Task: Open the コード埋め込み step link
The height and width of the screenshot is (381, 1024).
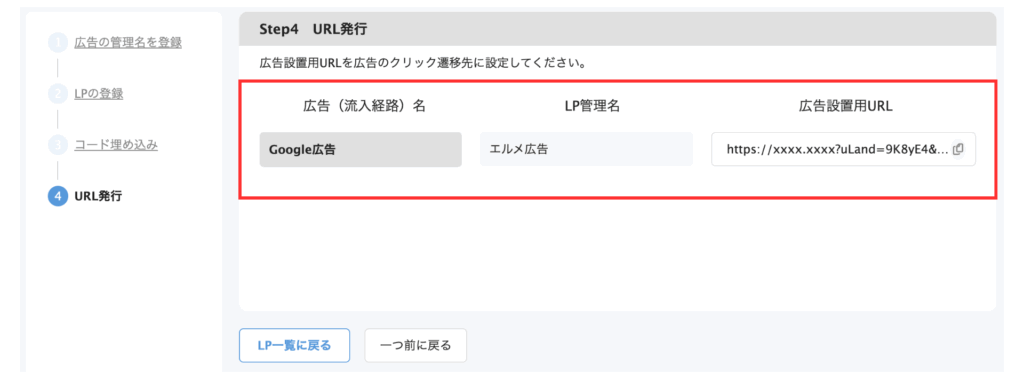Action: (x=116, y=145)
